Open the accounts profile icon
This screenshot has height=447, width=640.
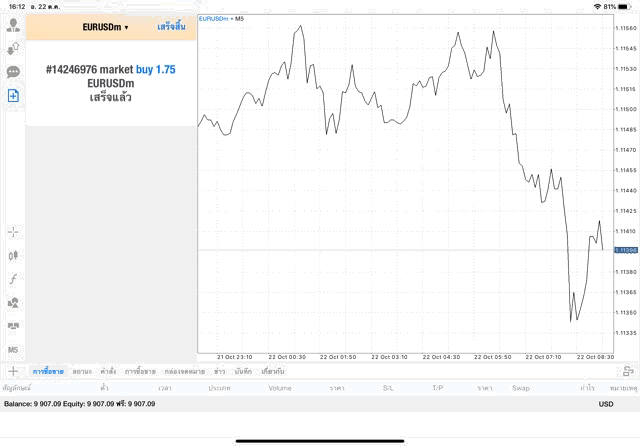pyautogui.click(x=14, y=22)
